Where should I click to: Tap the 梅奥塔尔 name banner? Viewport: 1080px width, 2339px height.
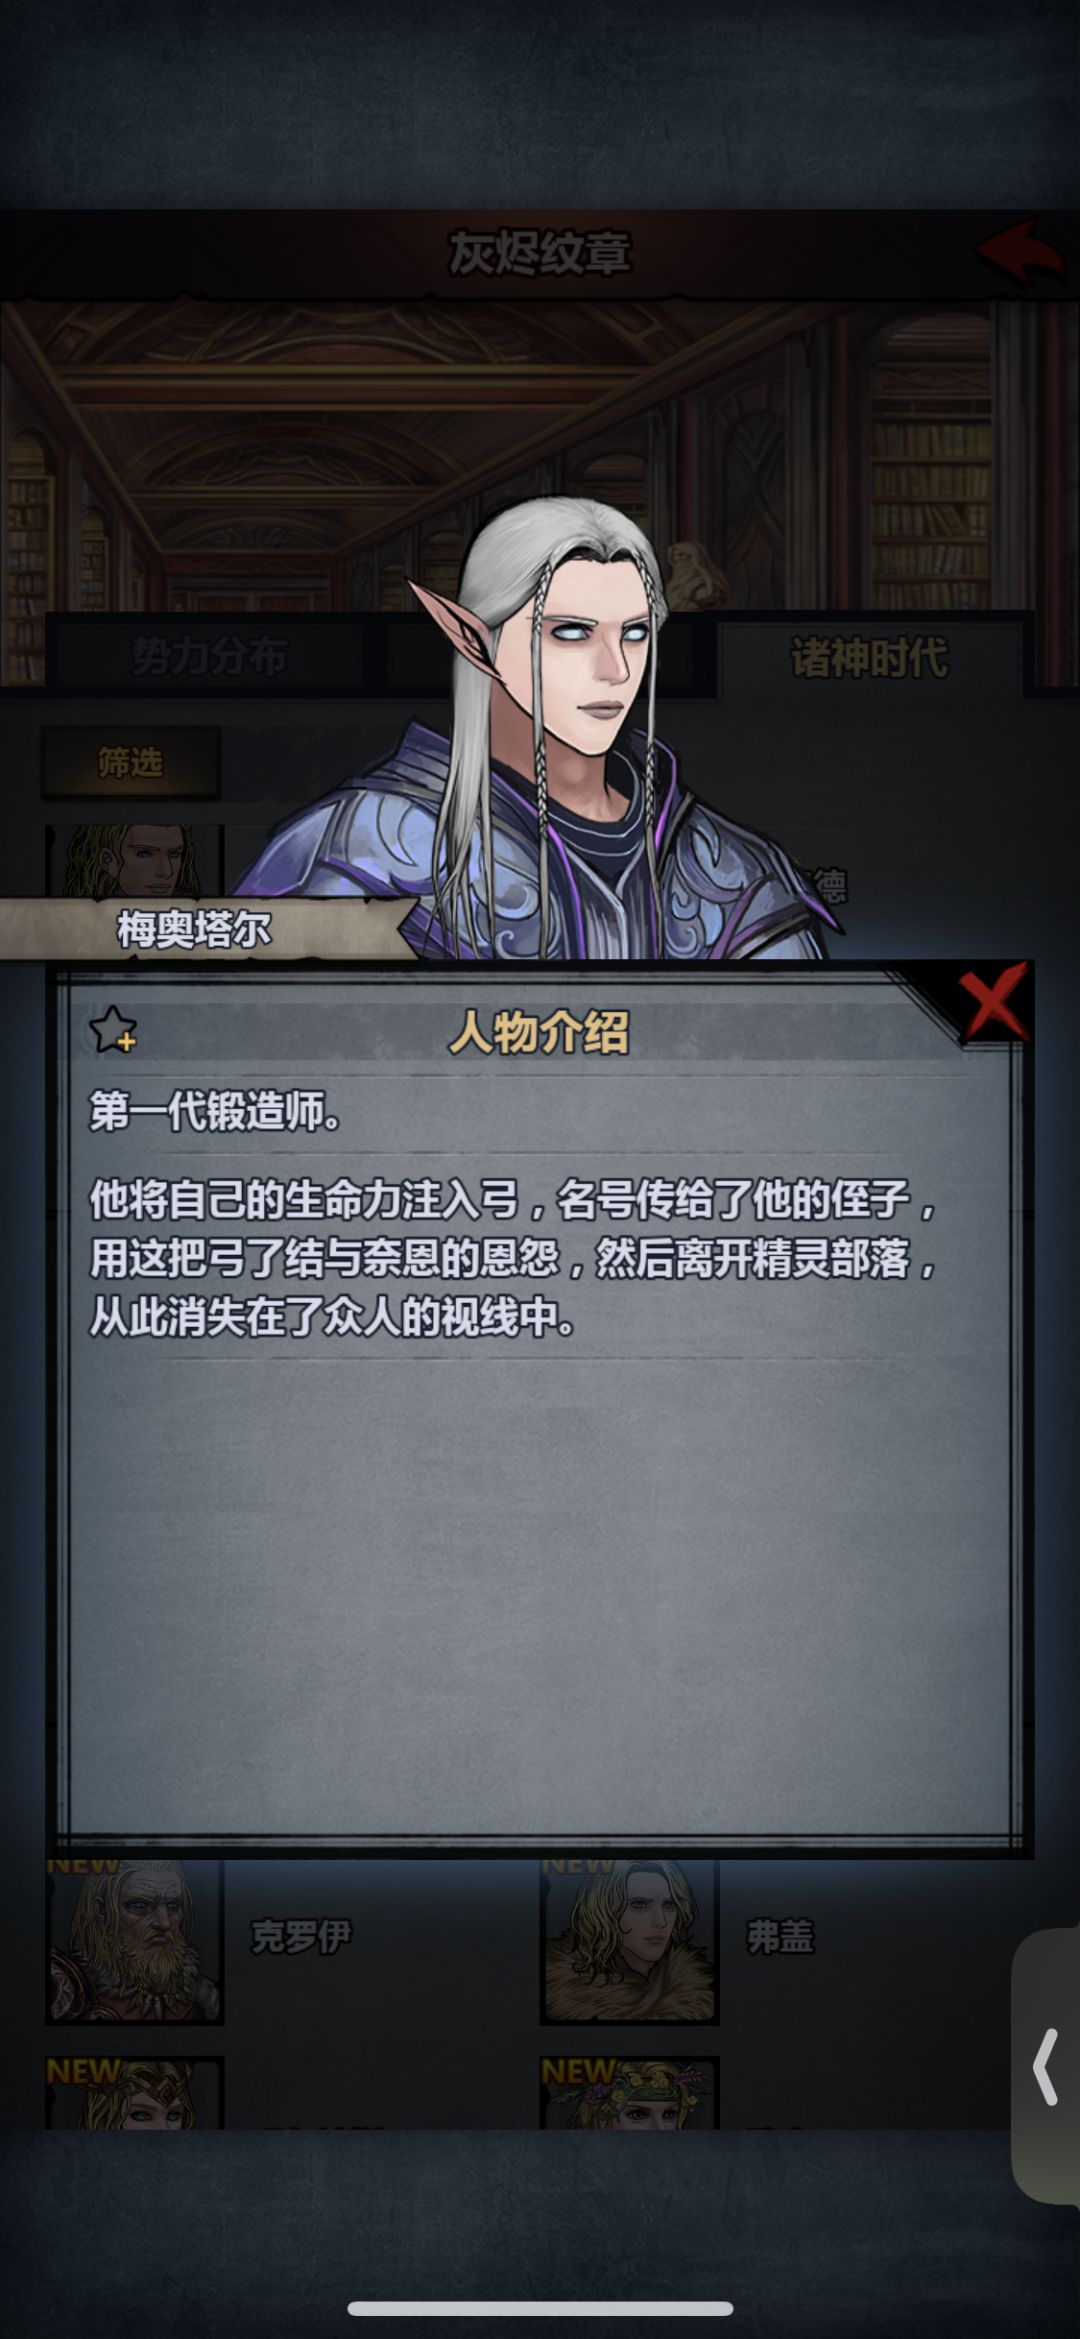[195, 929]
